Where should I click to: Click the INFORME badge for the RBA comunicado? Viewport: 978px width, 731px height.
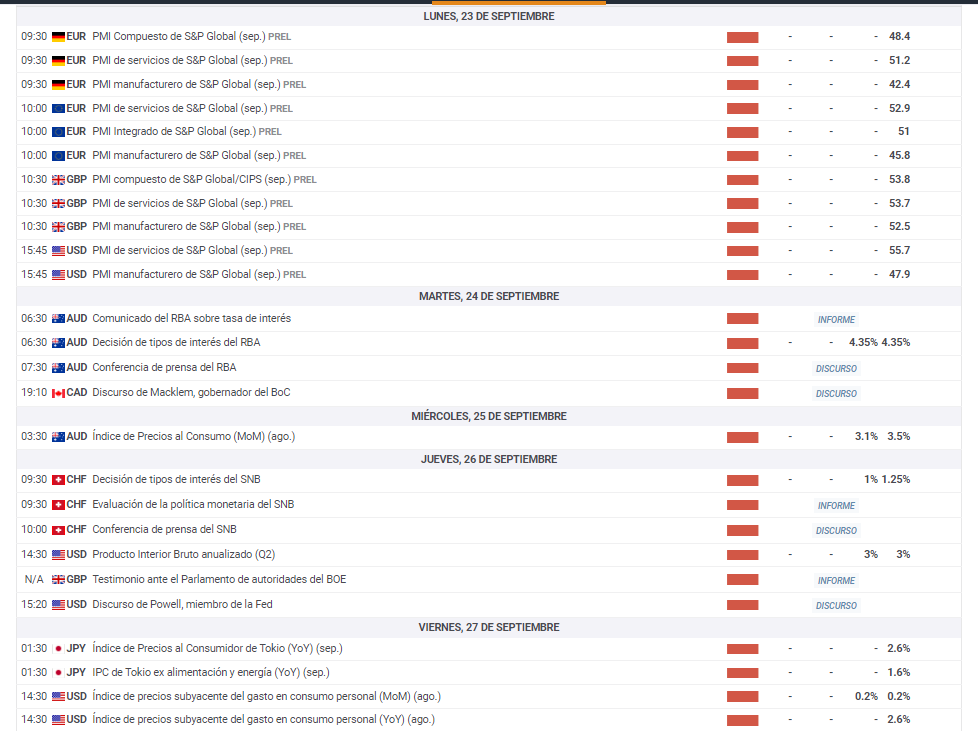tap(836, 320)
